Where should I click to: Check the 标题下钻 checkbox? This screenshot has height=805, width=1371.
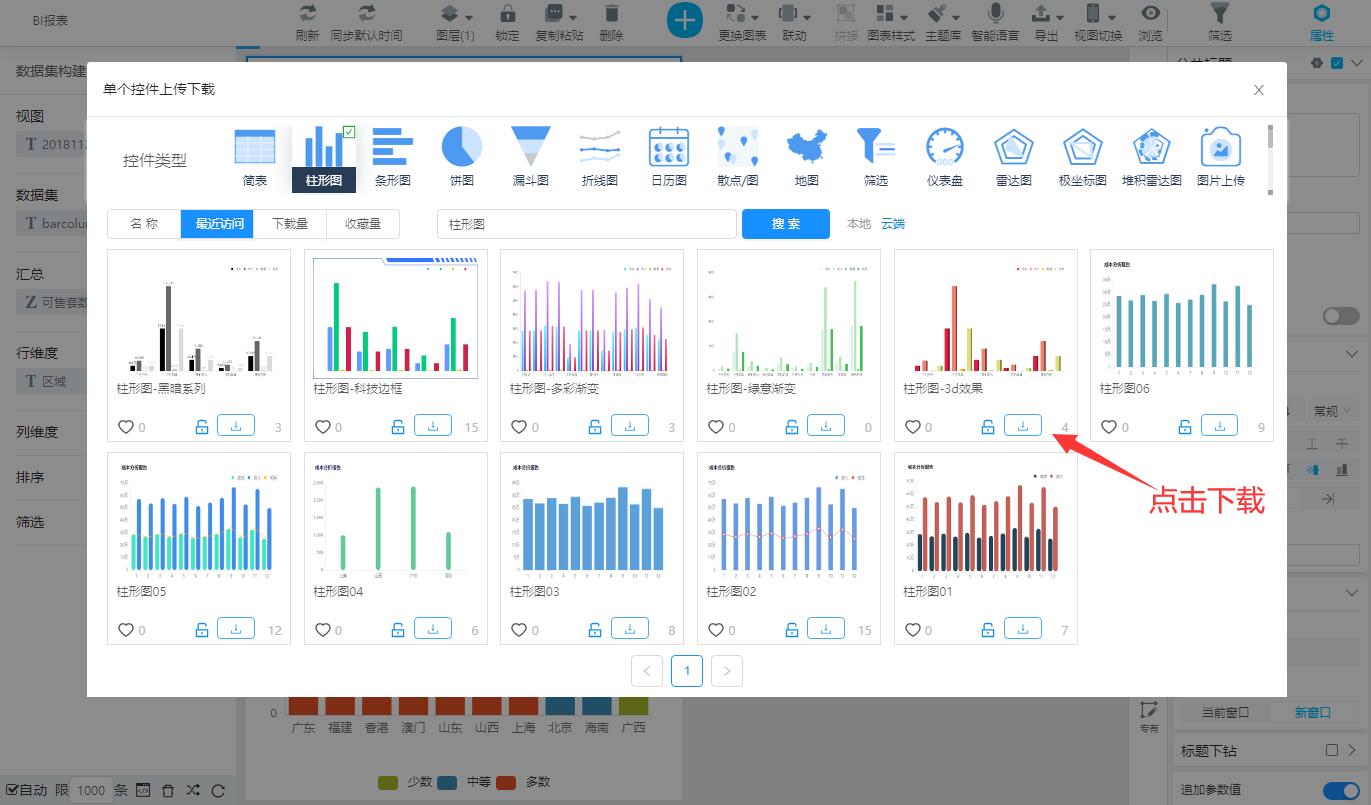[1332, 750]
